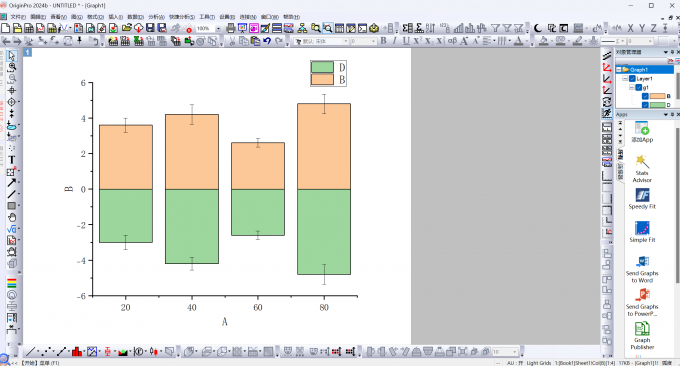
Task: Collapse the g1 group node
Action: click(632, 87)
